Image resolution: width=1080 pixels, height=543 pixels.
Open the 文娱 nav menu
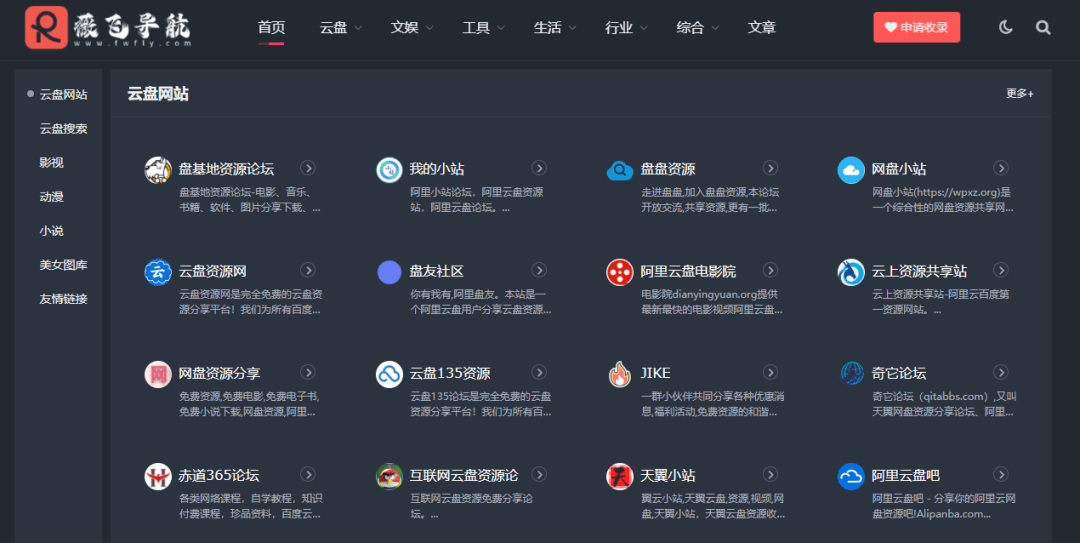tap(405, 28)
